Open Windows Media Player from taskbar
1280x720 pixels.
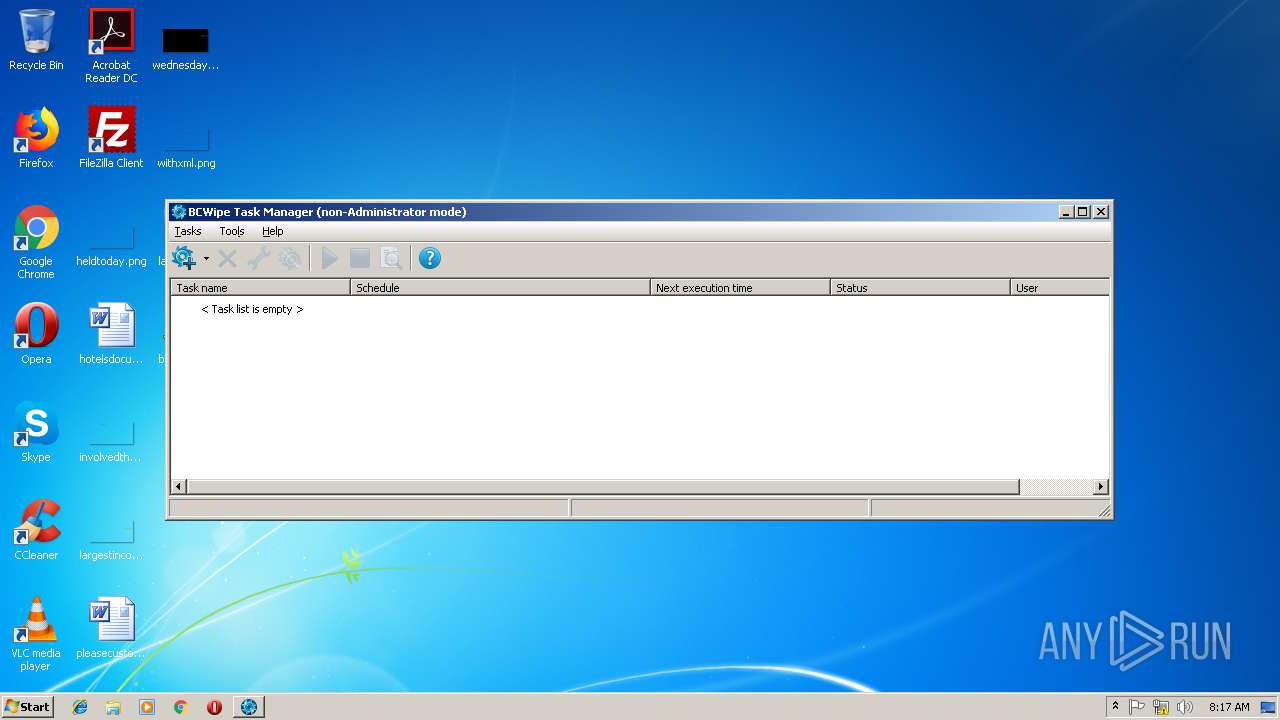pos(147,707)
